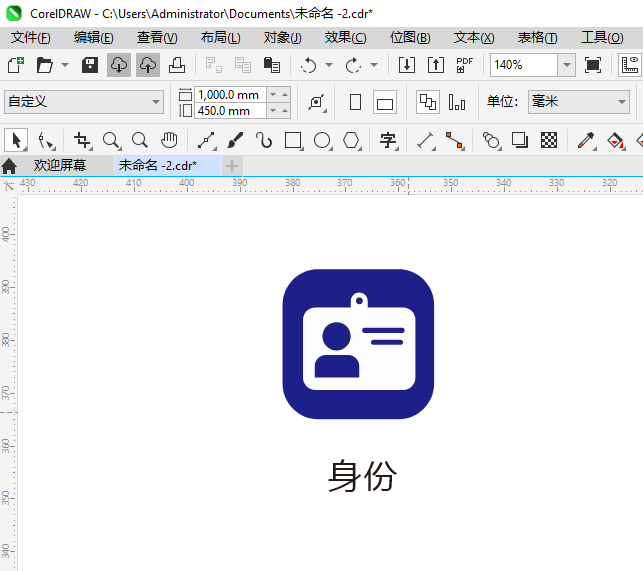Select the Ellipse tool
Screen dimensions: 643x571
[323, 140]
